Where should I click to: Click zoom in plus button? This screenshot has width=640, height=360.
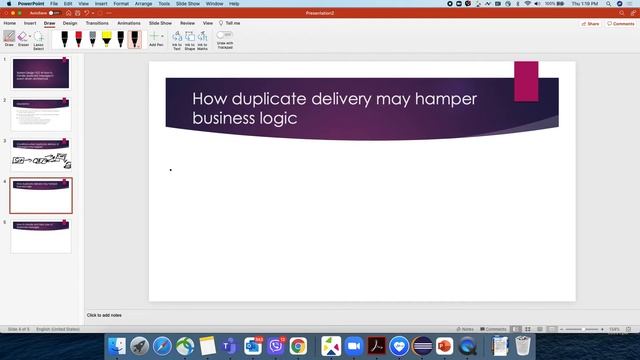click(x=602, y=329)
